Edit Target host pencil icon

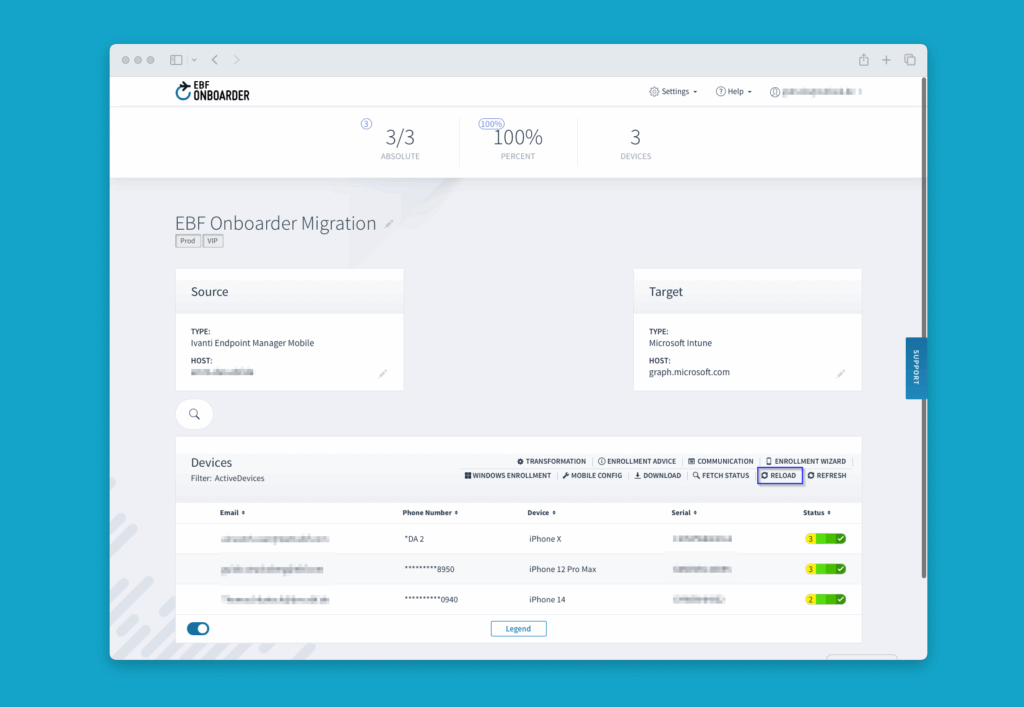coord(840,373)
